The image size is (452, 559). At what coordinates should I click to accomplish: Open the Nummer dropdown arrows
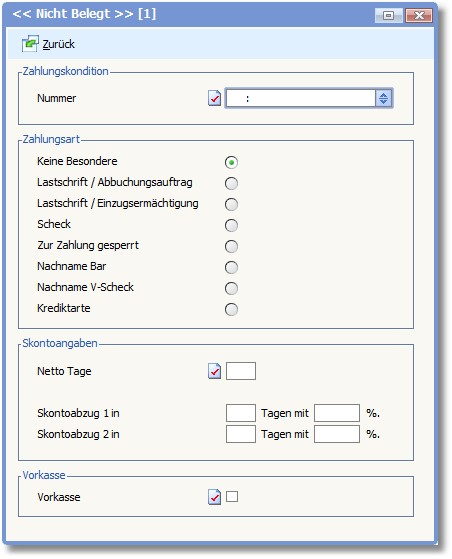click(x=384, y=98)
